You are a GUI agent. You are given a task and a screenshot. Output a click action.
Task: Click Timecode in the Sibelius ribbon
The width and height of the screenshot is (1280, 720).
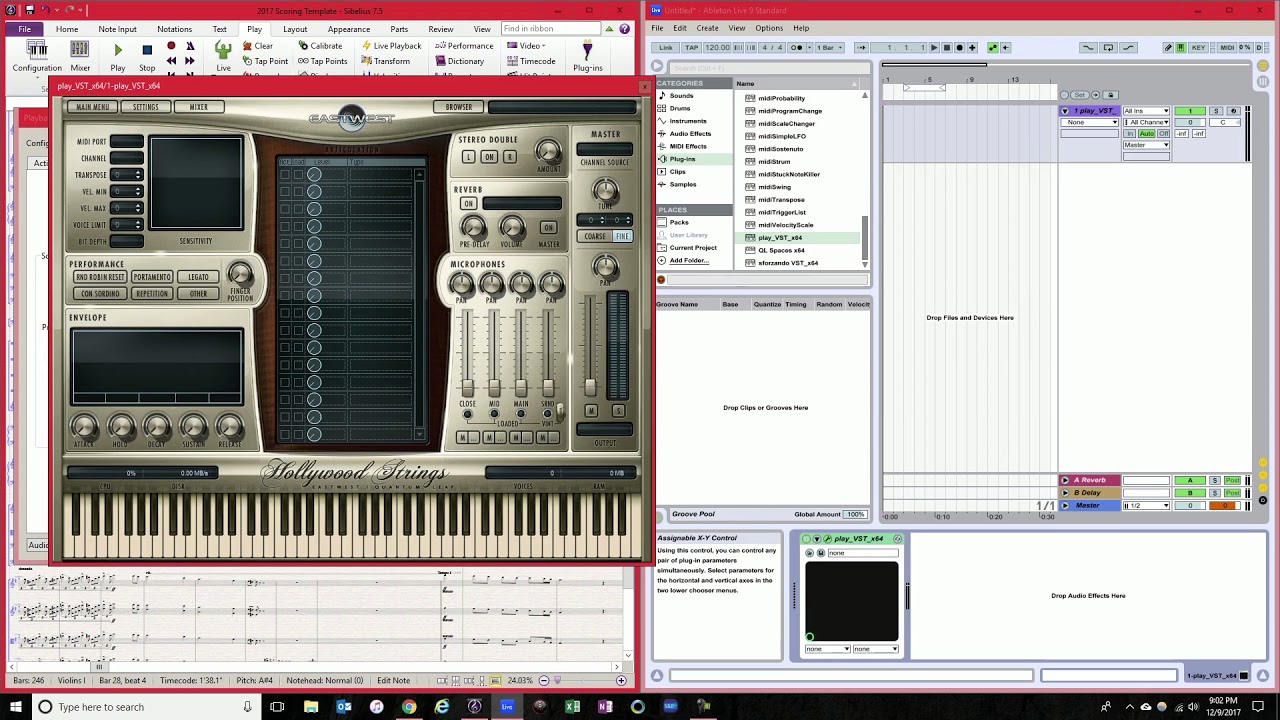point(531,61)
